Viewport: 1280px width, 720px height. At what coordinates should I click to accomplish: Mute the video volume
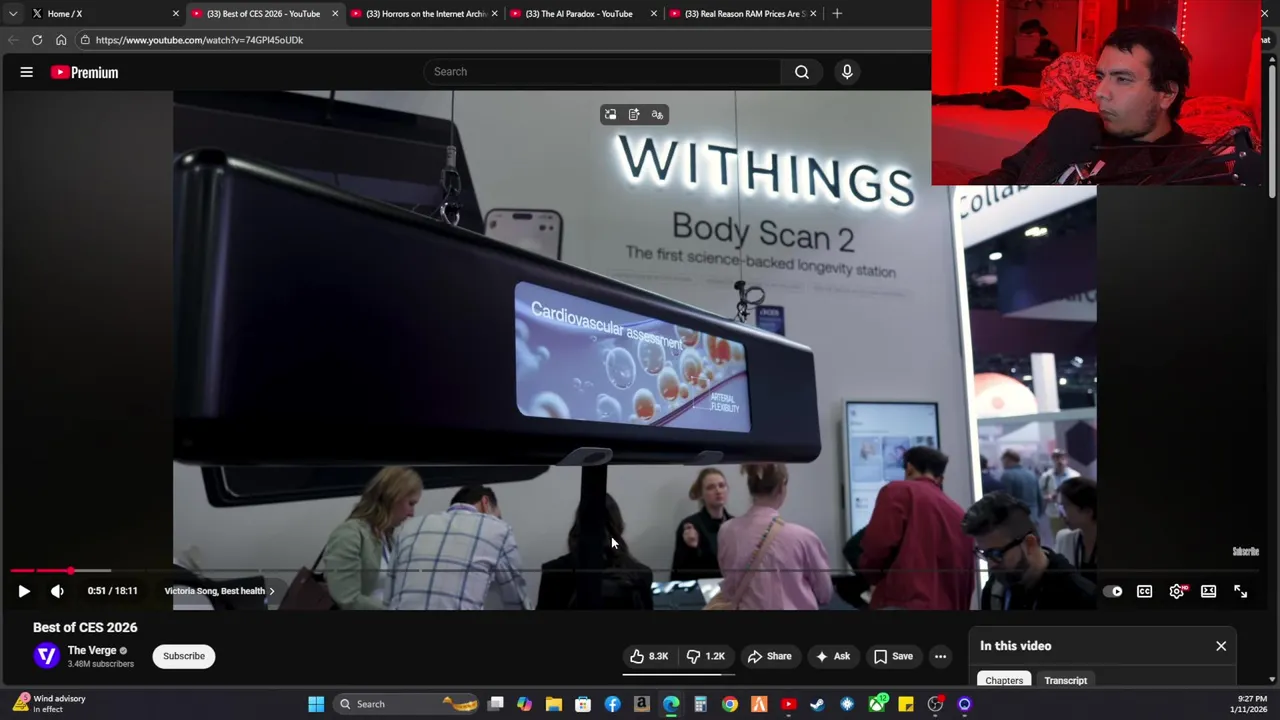[57, 591]
